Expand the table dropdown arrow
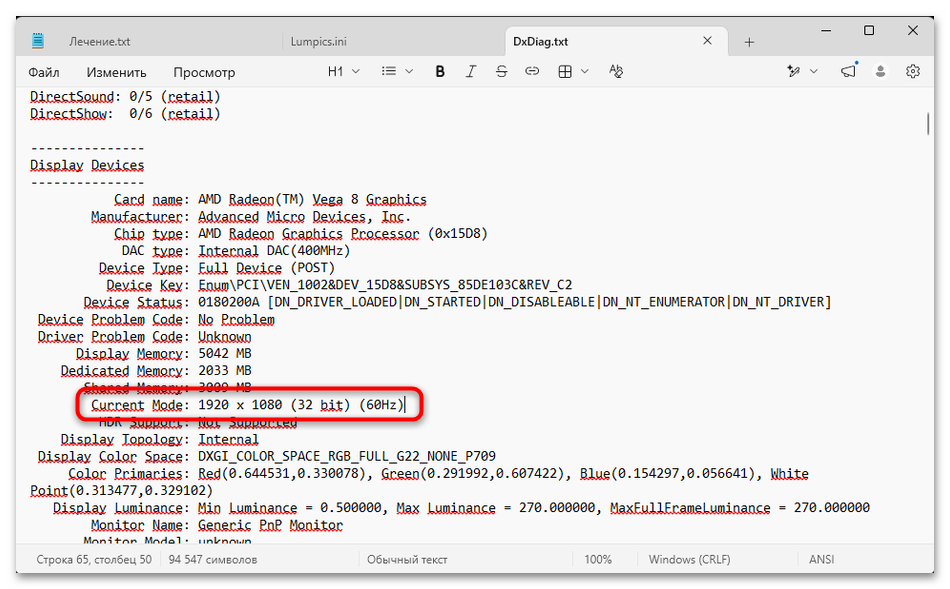 [585, 72]
